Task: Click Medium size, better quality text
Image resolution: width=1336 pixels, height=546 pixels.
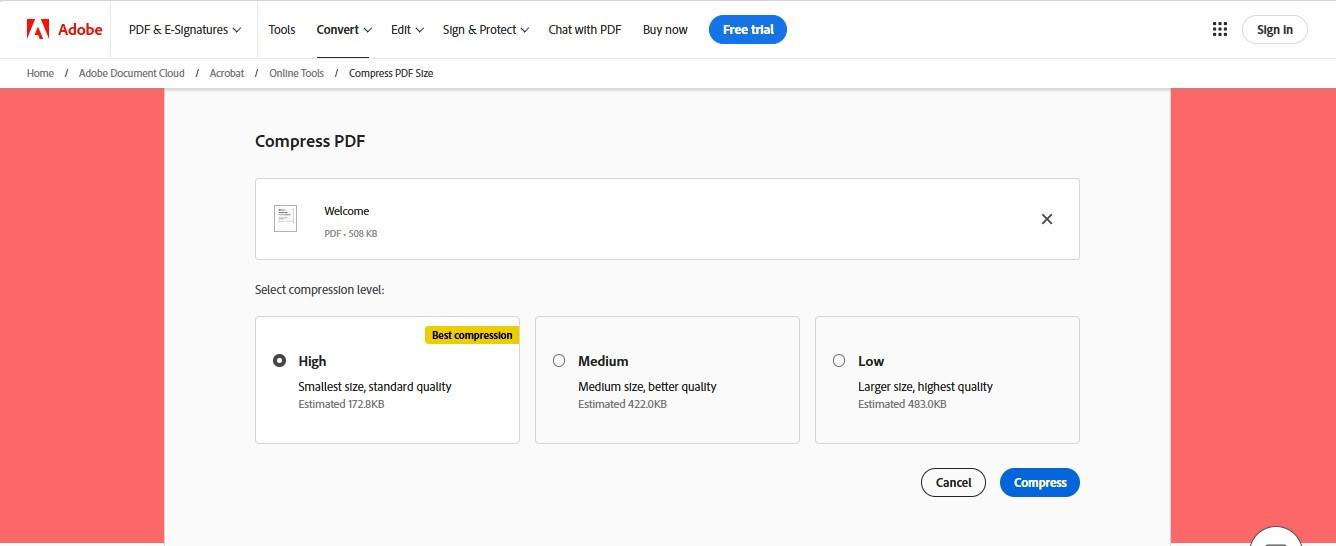Action: point(647,386)
